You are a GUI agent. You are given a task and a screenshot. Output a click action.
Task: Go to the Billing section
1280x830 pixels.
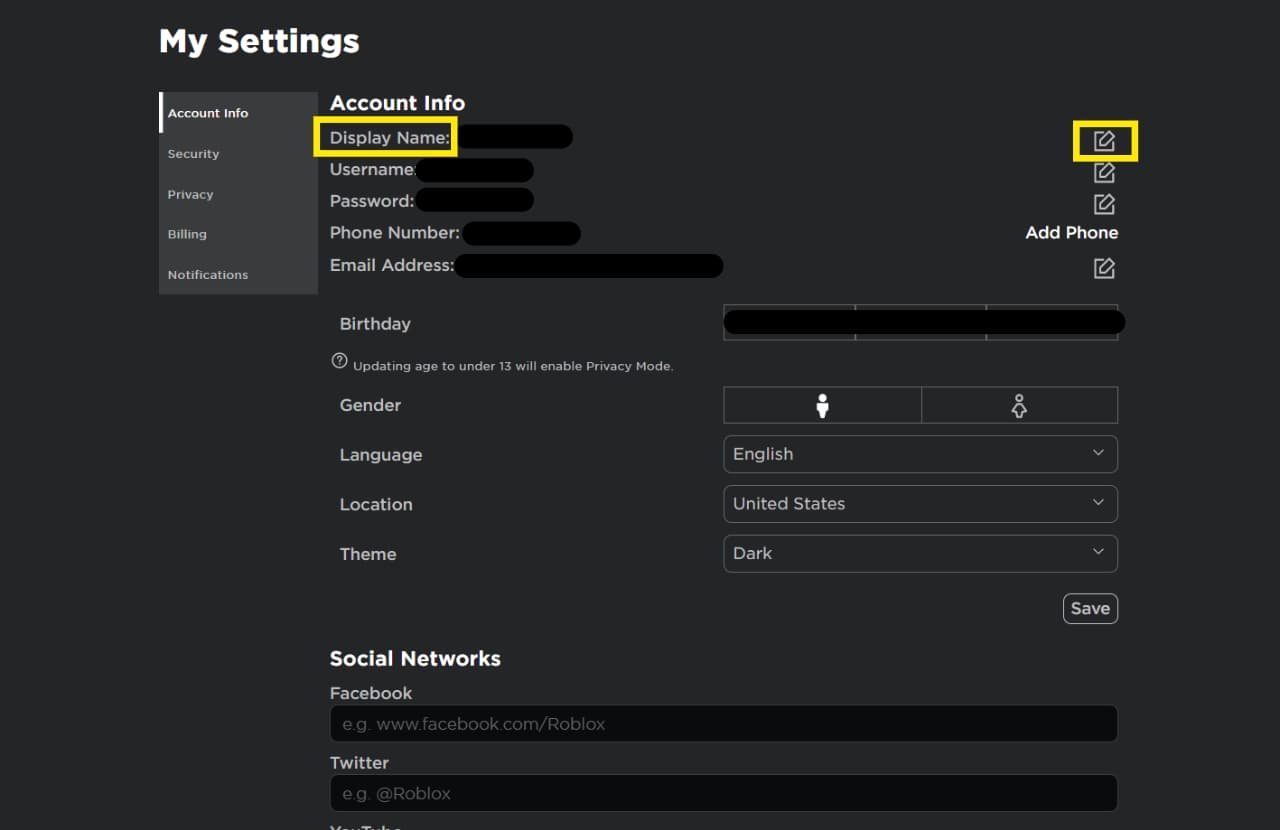(187, 234)
